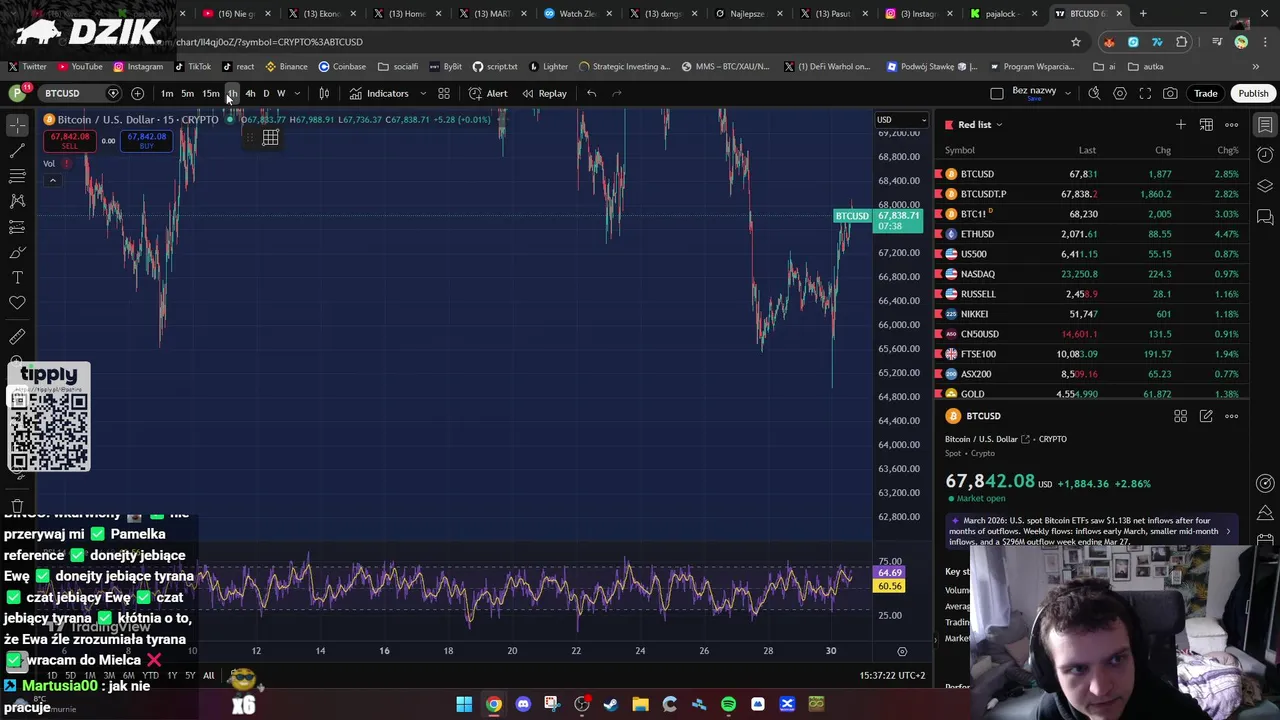Select the Text annotation tool
The image size is (1280, 720).
tap(17, 277)
